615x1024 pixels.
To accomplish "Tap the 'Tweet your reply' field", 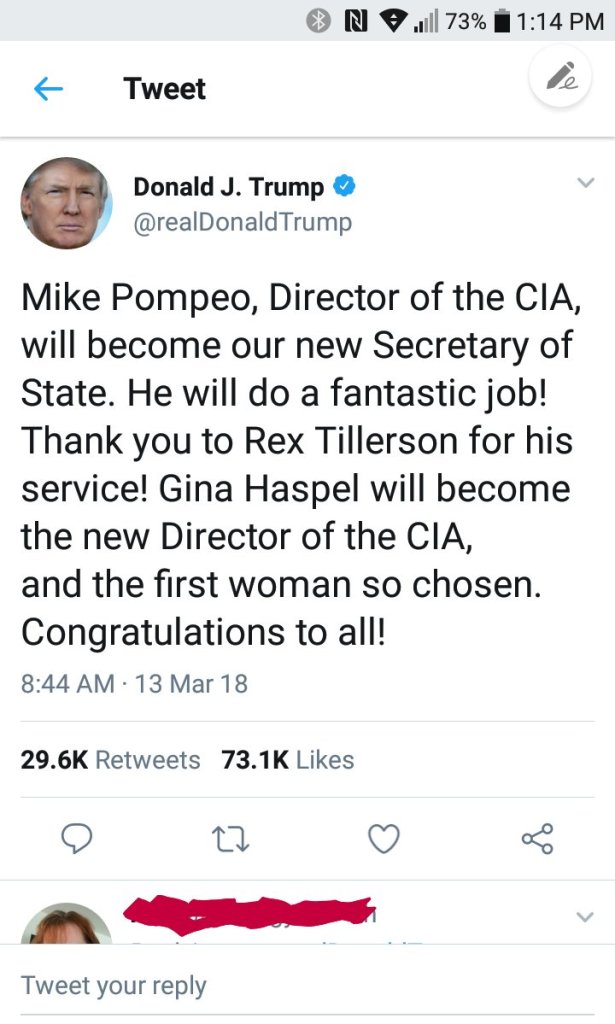I will tap(300, 985).
